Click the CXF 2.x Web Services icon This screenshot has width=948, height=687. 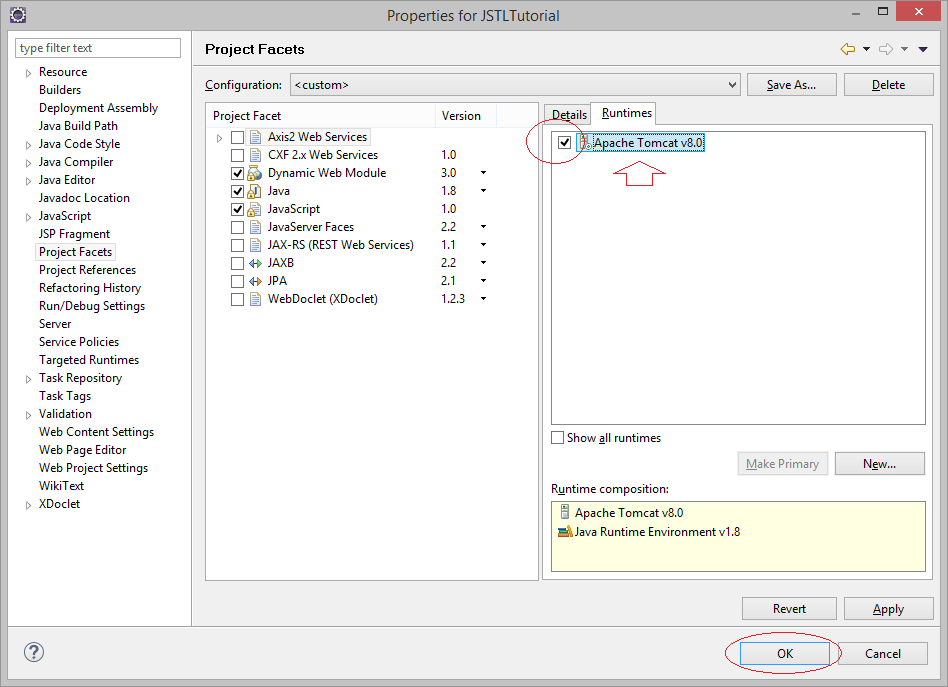pyautogui.click(x=256, y=155)
